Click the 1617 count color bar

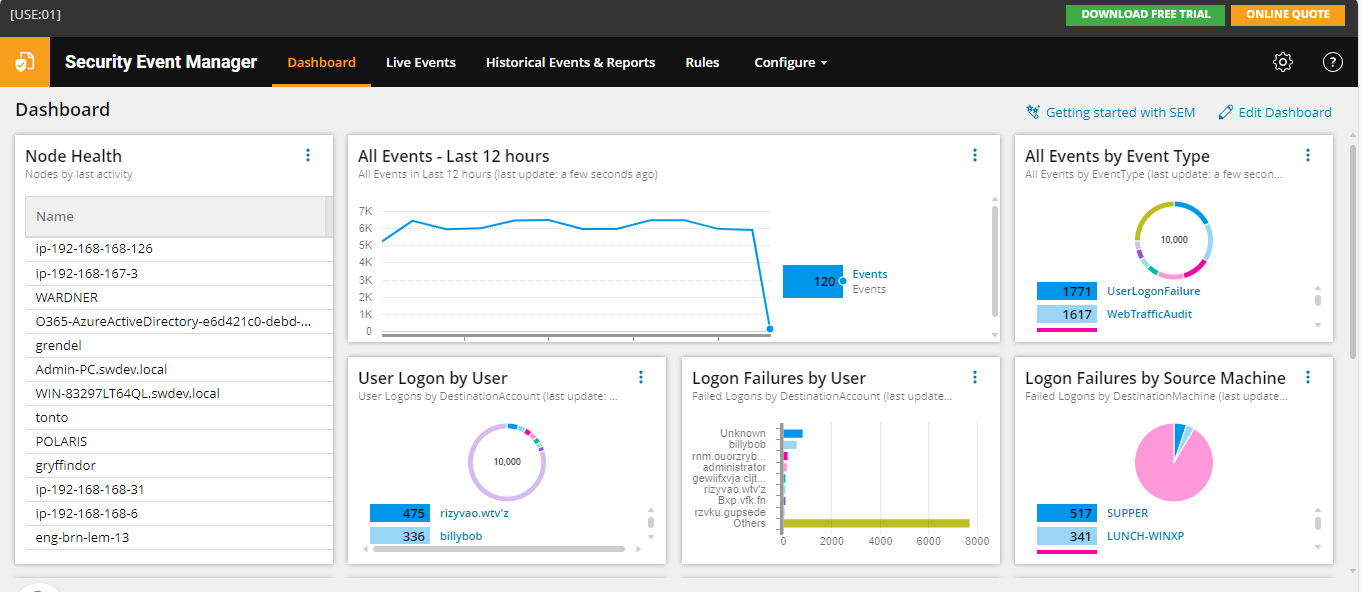pos(1067,314)
